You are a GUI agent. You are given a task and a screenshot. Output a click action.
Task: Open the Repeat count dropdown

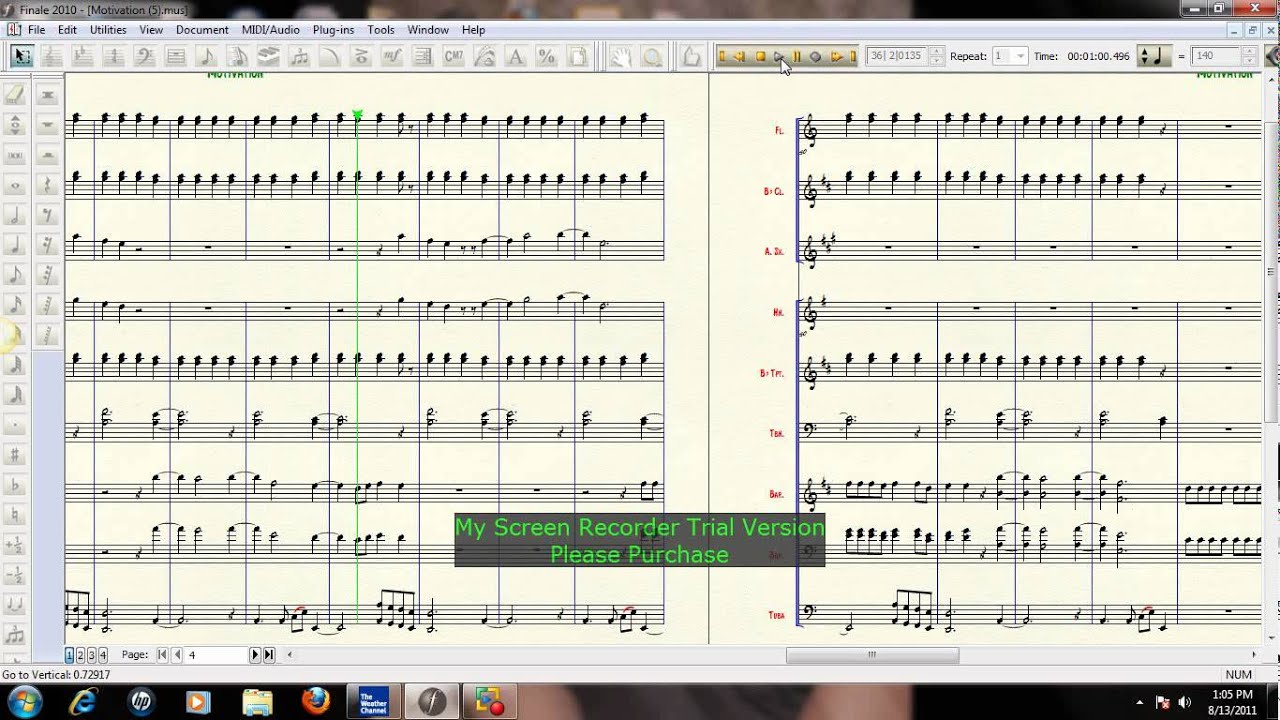(1020, 56)
